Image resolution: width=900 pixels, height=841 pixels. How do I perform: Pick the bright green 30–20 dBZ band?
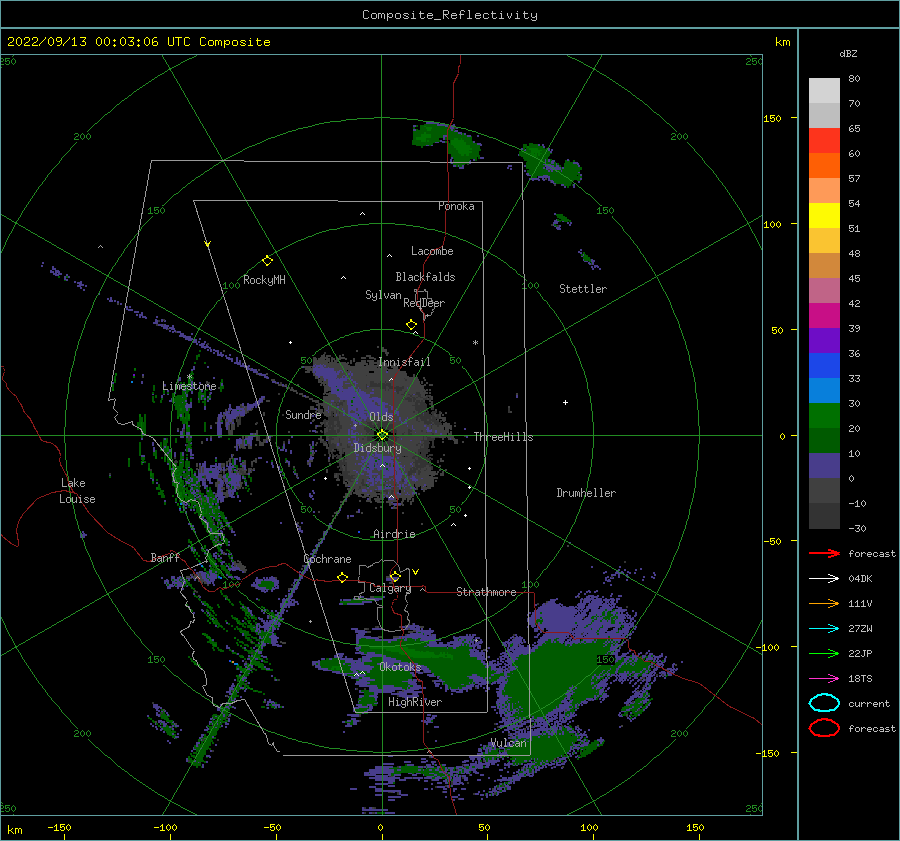824,416
